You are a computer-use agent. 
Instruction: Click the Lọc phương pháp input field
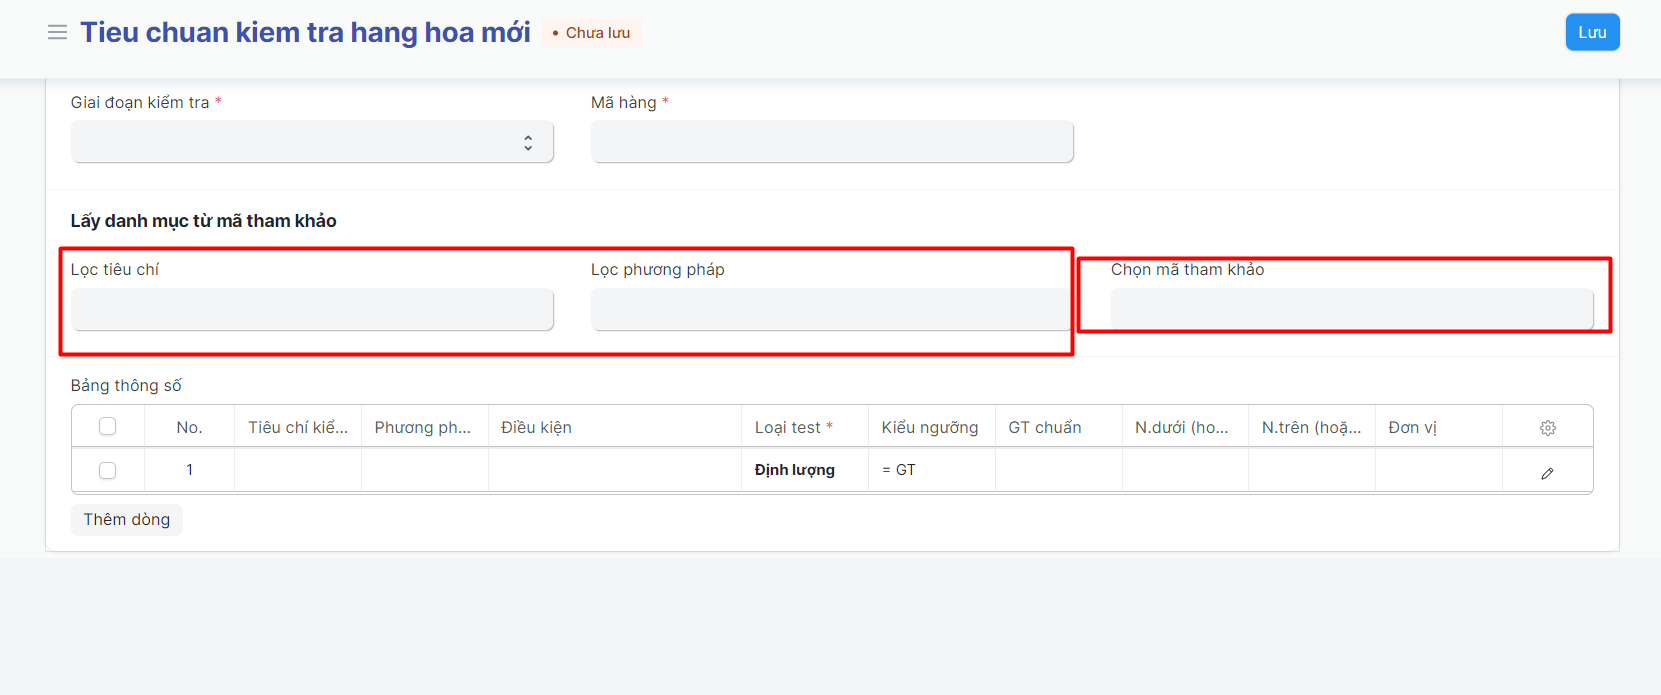tap(831, 309)
